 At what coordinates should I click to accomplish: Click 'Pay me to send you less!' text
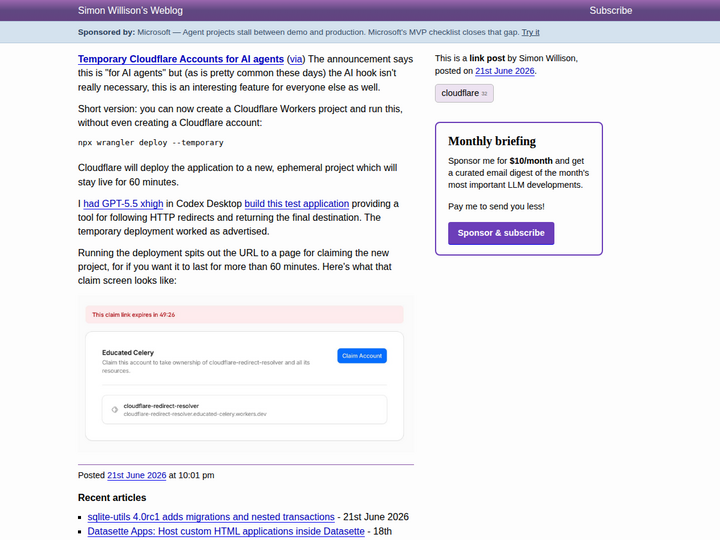click(x=496, y=207)
